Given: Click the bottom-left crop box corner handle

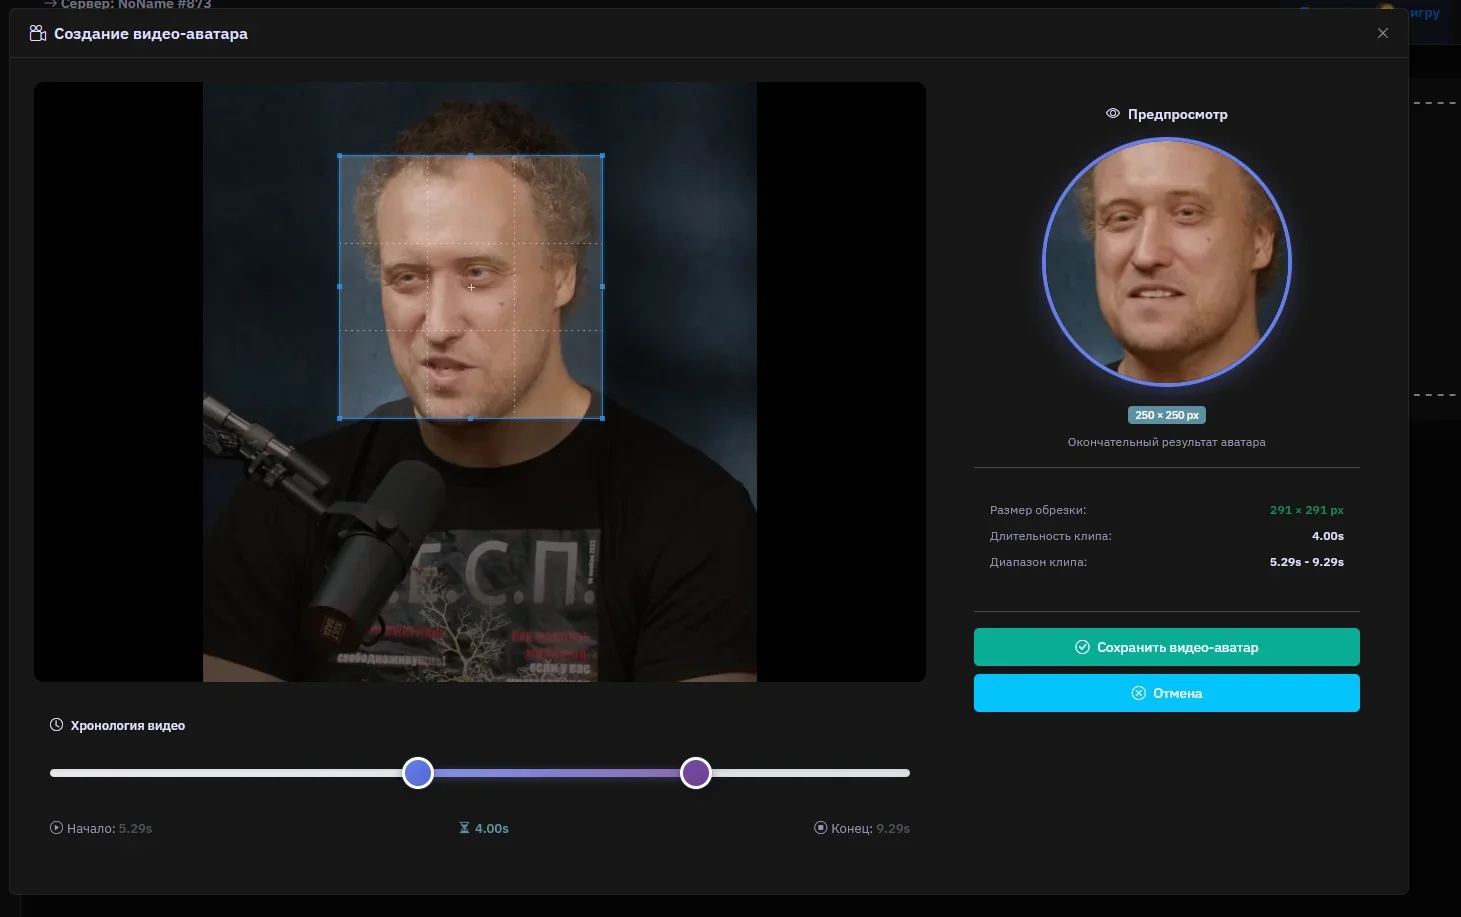Looking at the screenshot, I should tap(340, 418).
